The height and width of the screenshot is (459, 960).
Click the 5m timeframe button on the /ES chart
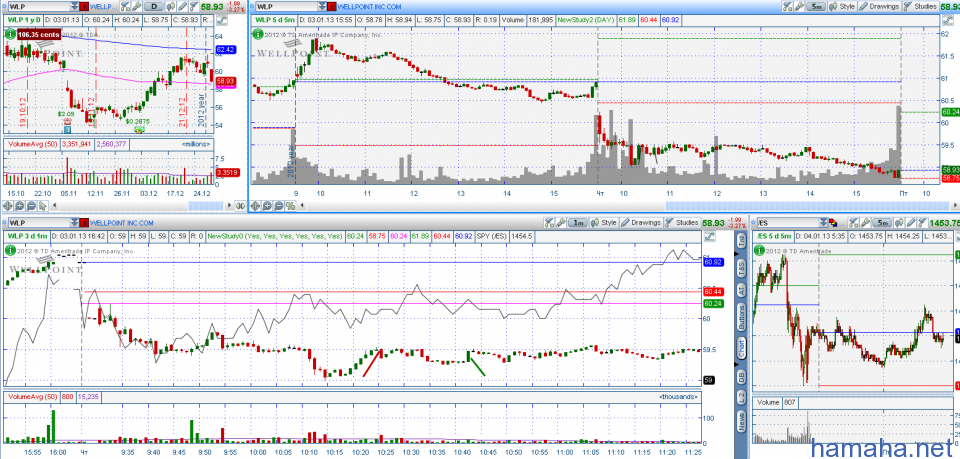pyautogui.click(x=882, y=223)
